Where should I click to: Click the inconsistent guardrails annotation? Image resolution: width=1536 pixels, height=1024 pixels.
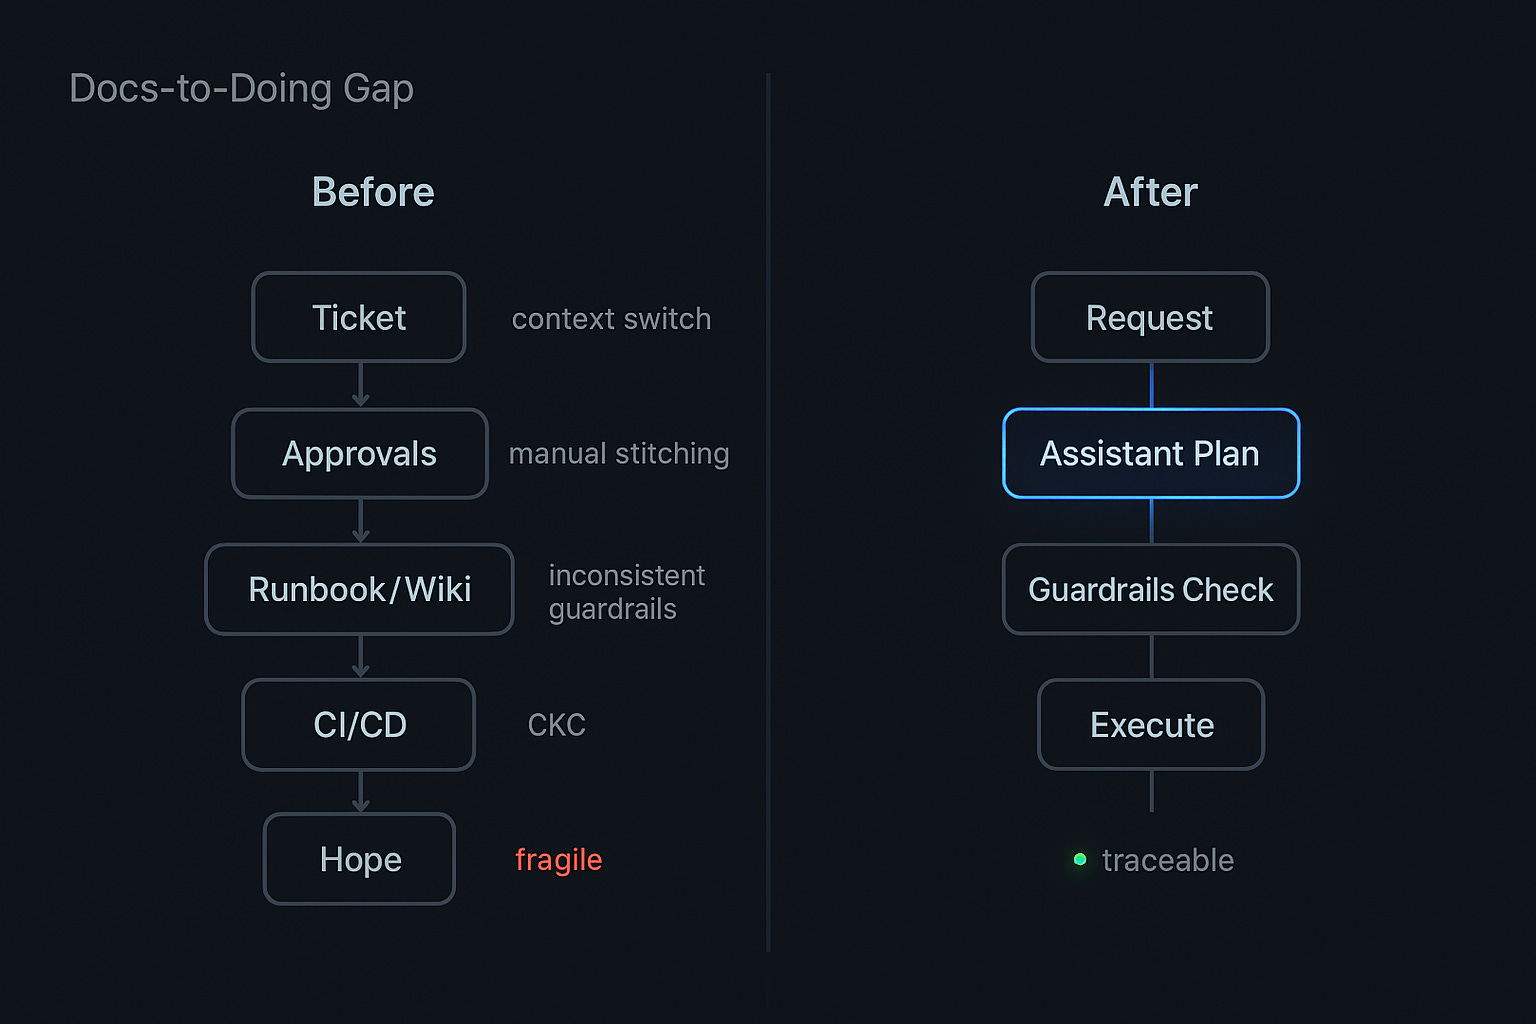[626, 592]
